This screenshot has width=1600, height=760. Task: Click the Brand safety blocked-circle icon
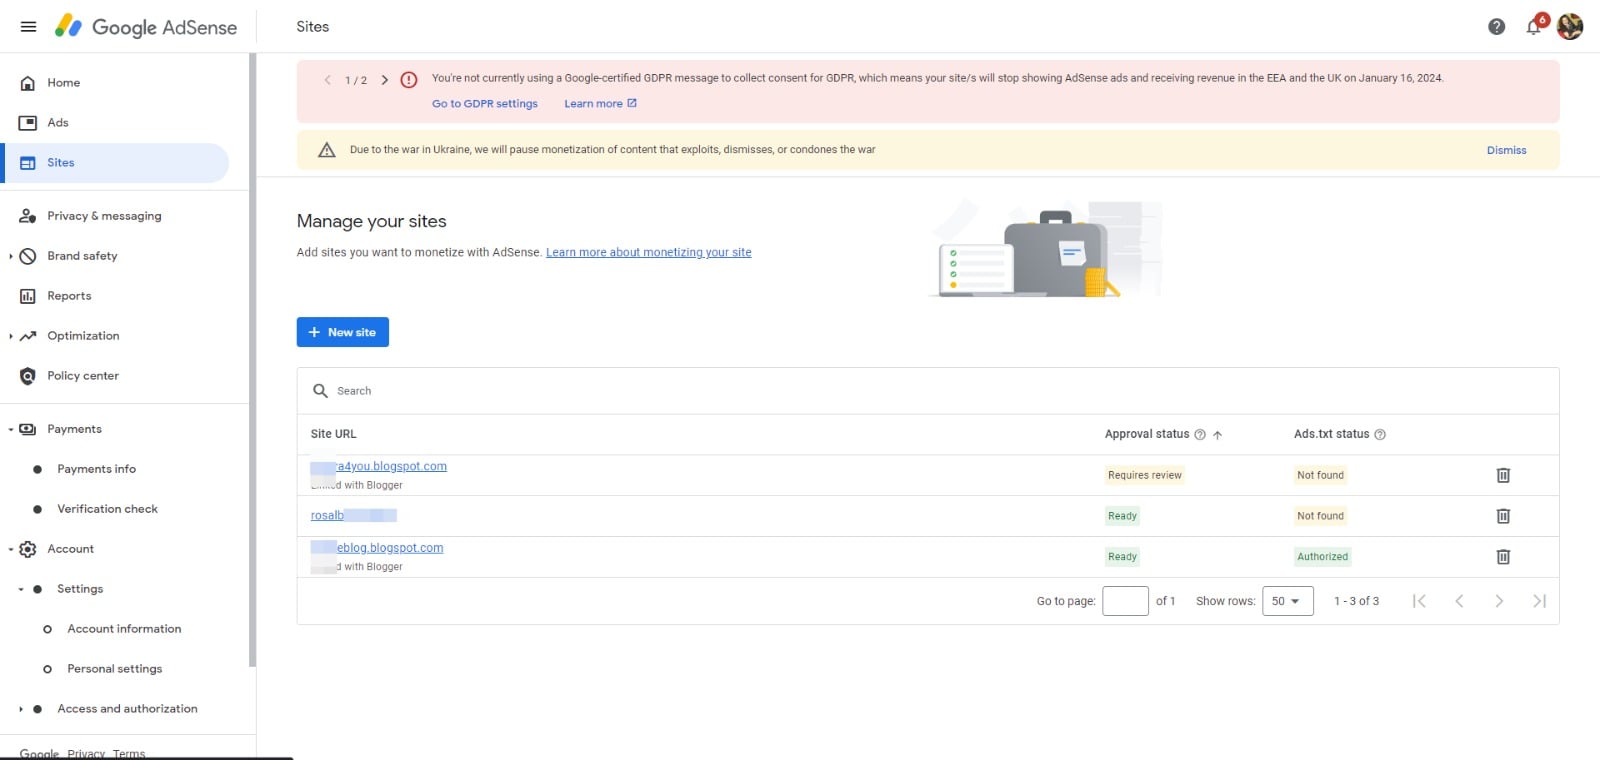point(28,256)
